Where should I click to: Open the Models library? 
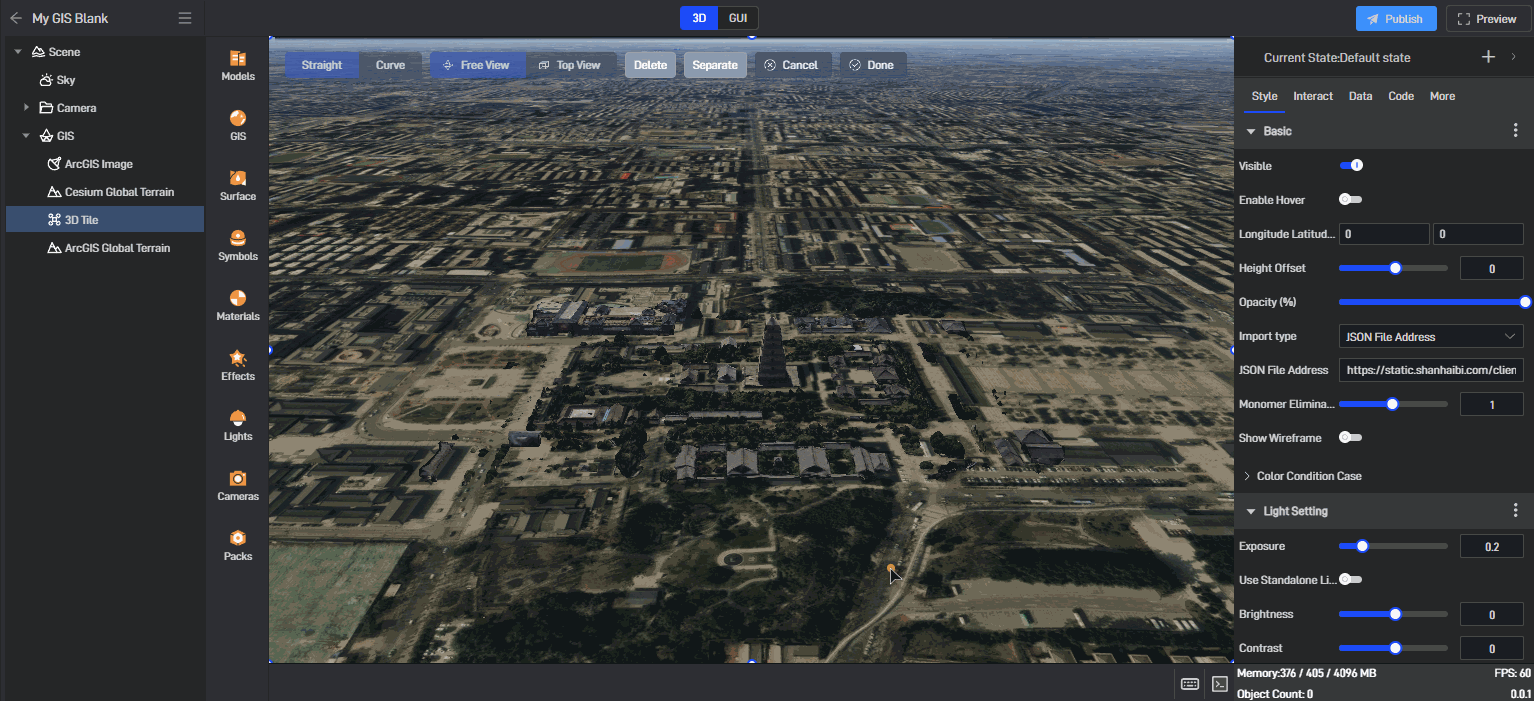tap(238, 66)
